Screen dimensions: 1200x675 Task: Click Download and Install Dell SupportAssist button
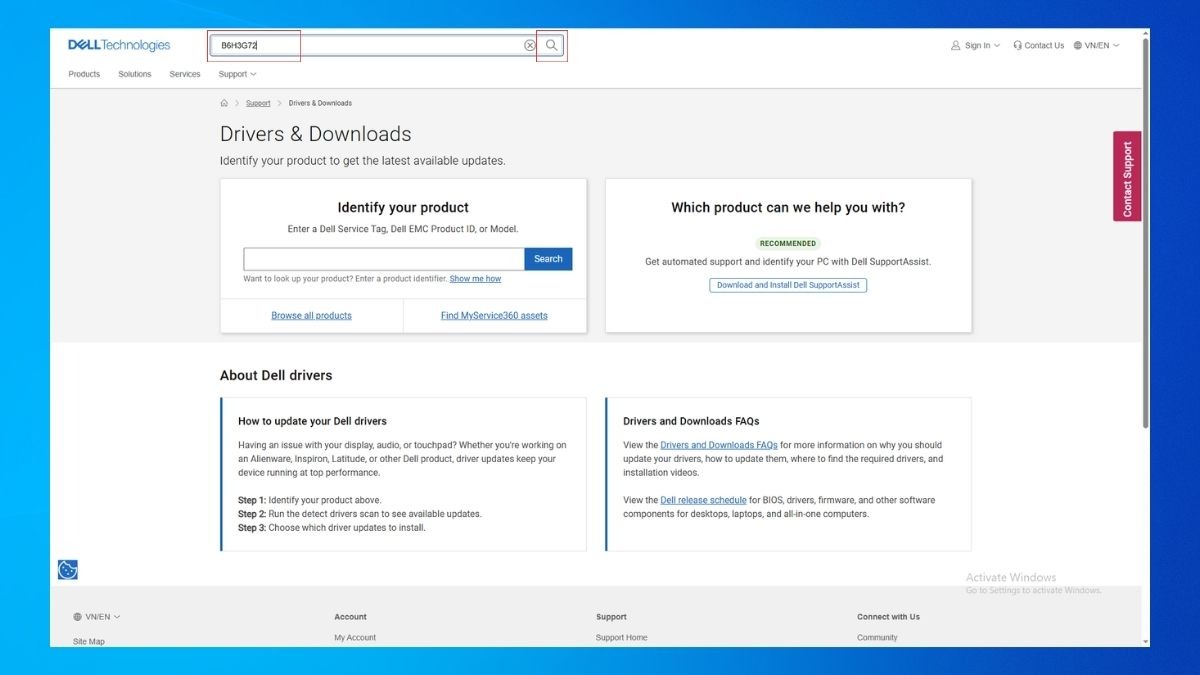click(x=788, y=285)
